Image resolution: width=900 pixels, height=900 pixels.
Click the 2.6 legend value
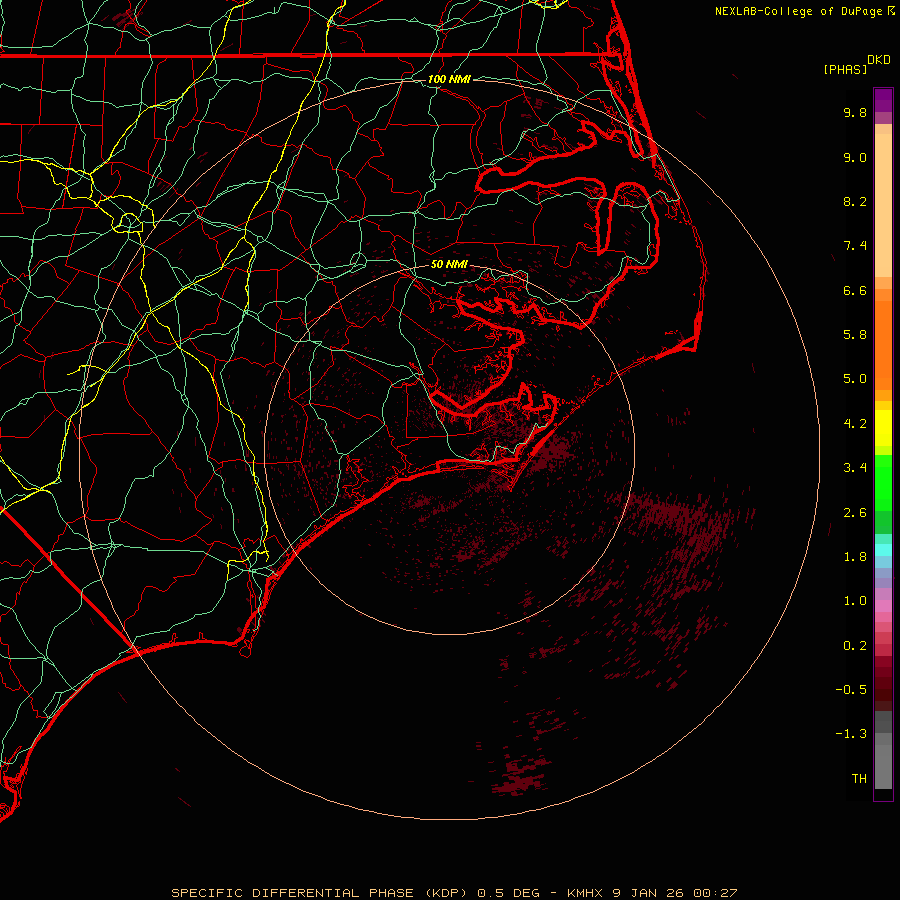(855, 513)
